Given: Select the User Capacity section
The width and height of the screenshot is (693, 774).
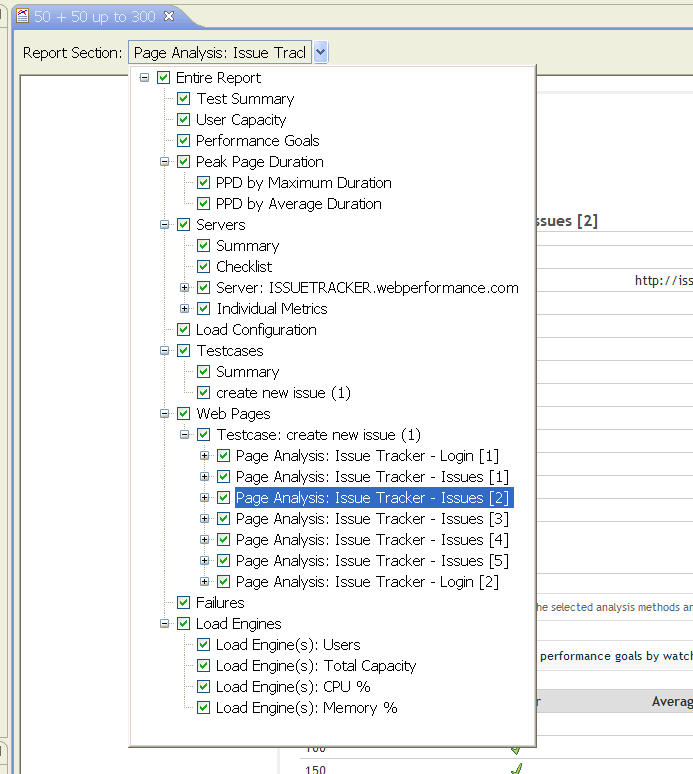Looking at the screenshot, I should pos(241,120).
